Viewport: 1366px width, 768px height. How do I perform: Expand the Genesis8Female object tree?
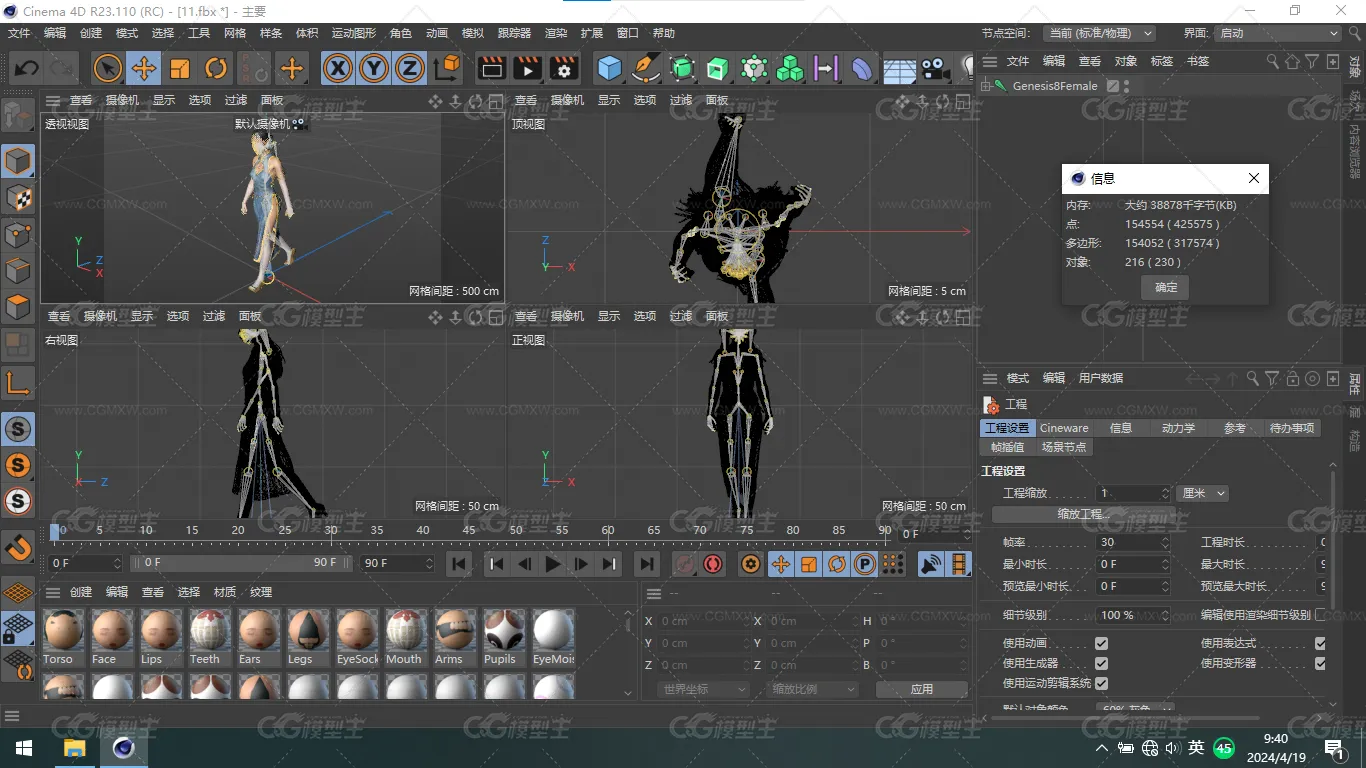986,86
